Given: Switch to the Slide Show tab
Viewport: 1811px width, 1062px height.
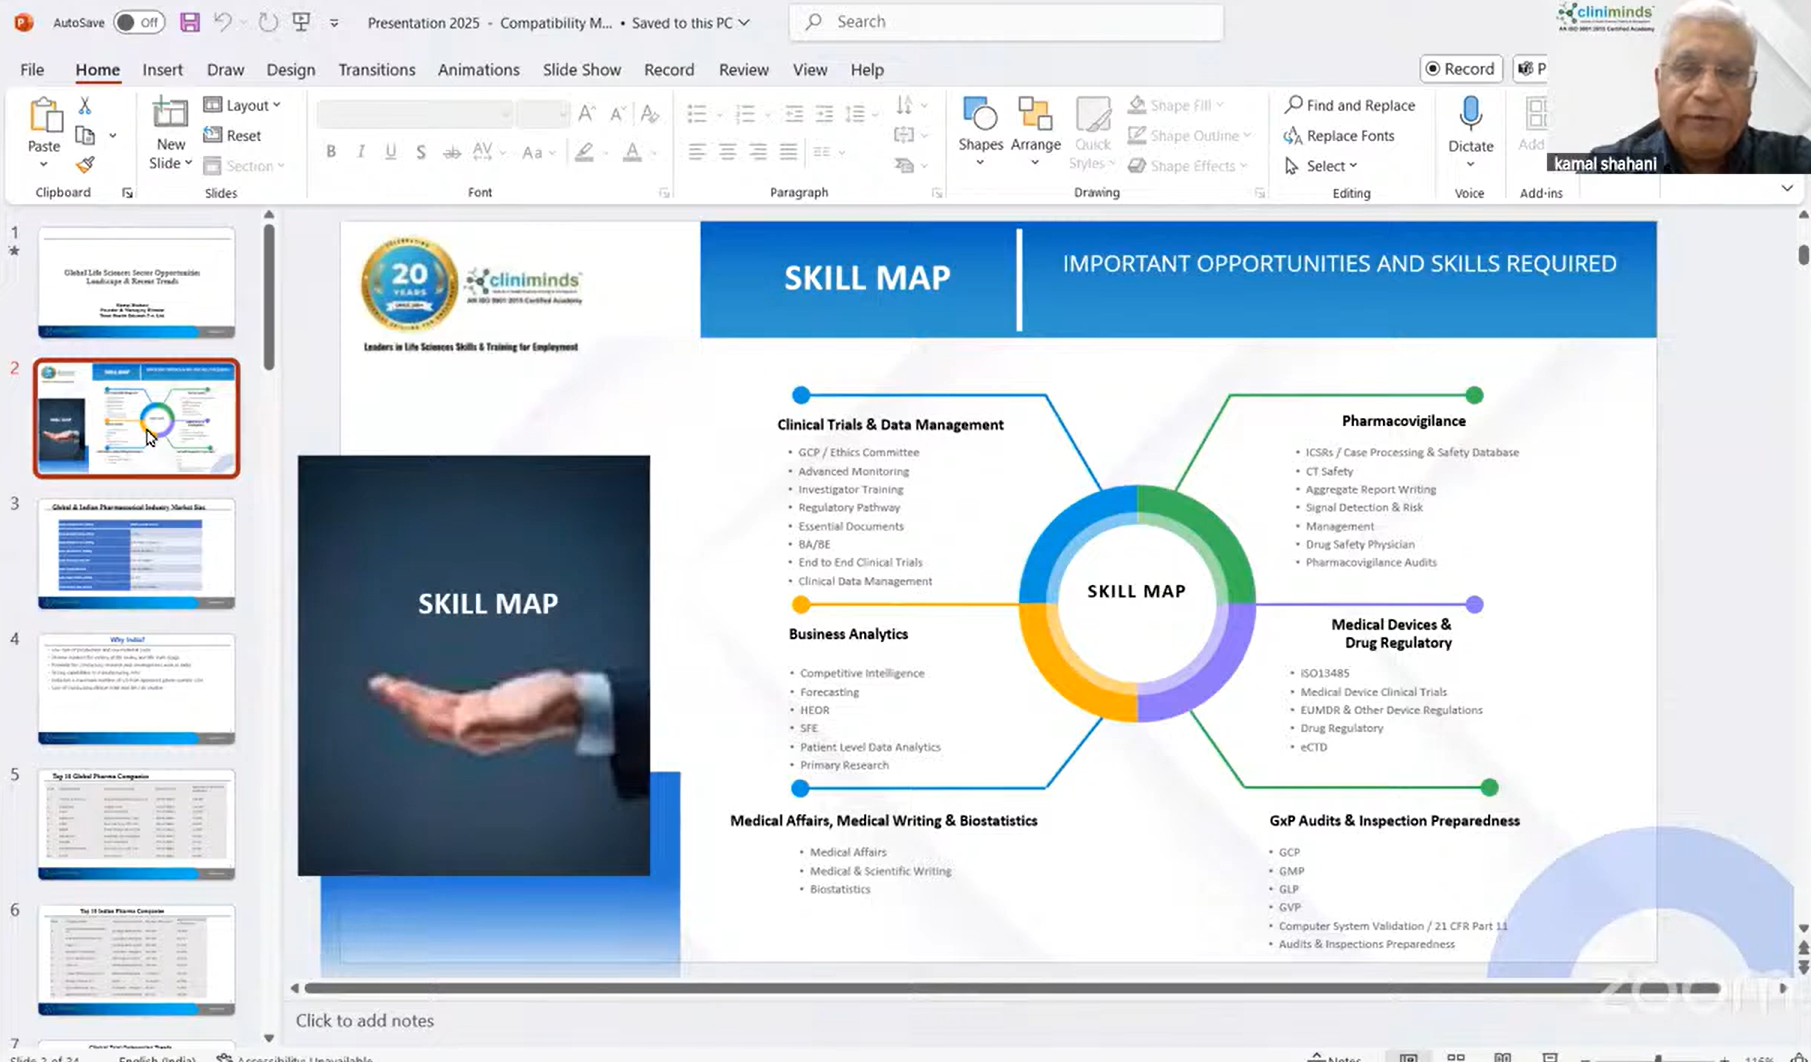Looking at the screenshot, I should click(581, 70).
